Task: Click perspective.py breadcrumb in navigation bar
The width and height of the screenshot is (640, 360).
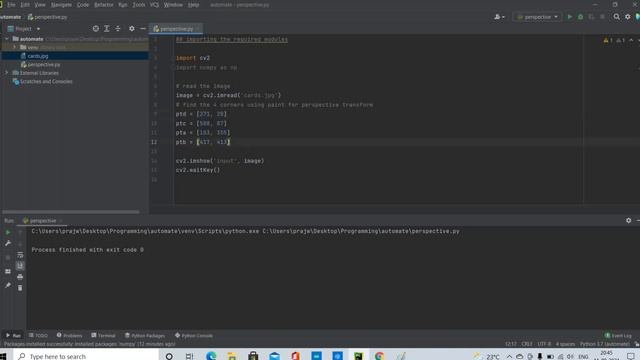Action: click(x=47, y=17)
